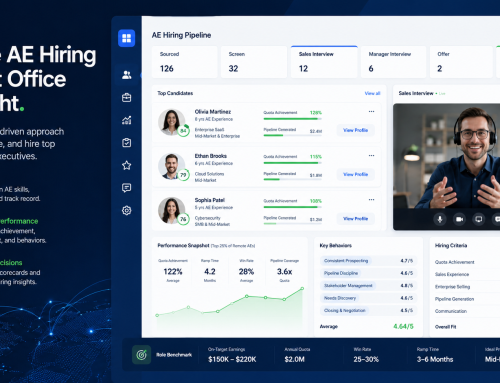Open the analytics chart icon in sidebar
The image size is (500, 383).
coord(127,120)
